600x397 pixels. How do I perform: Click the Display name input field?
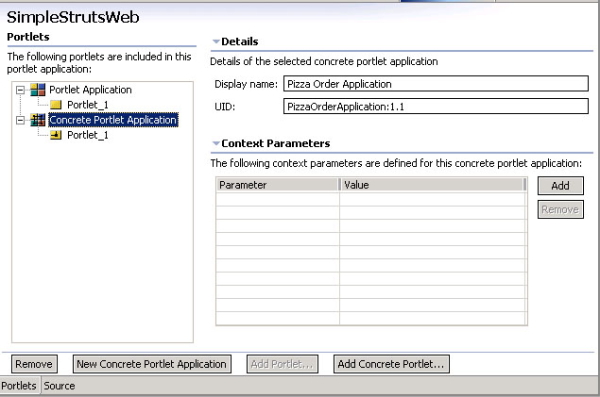436,83
